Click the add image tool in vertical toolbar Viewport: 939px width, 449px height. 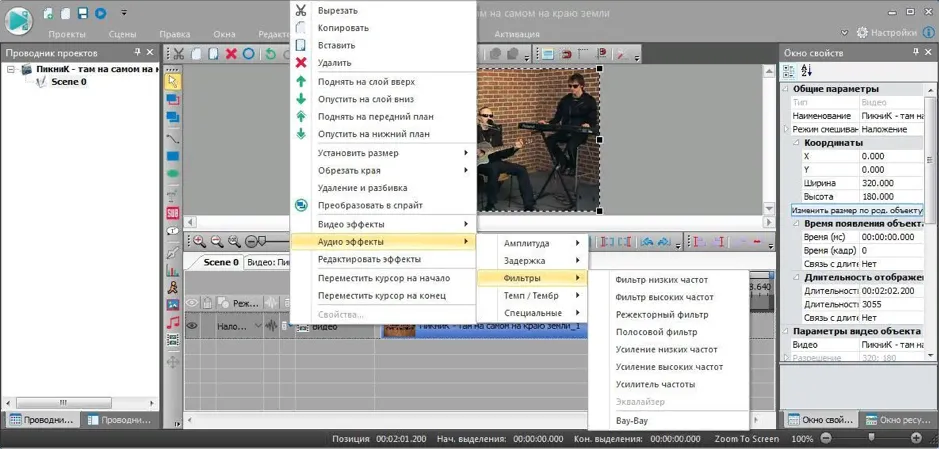pos(172,305)
